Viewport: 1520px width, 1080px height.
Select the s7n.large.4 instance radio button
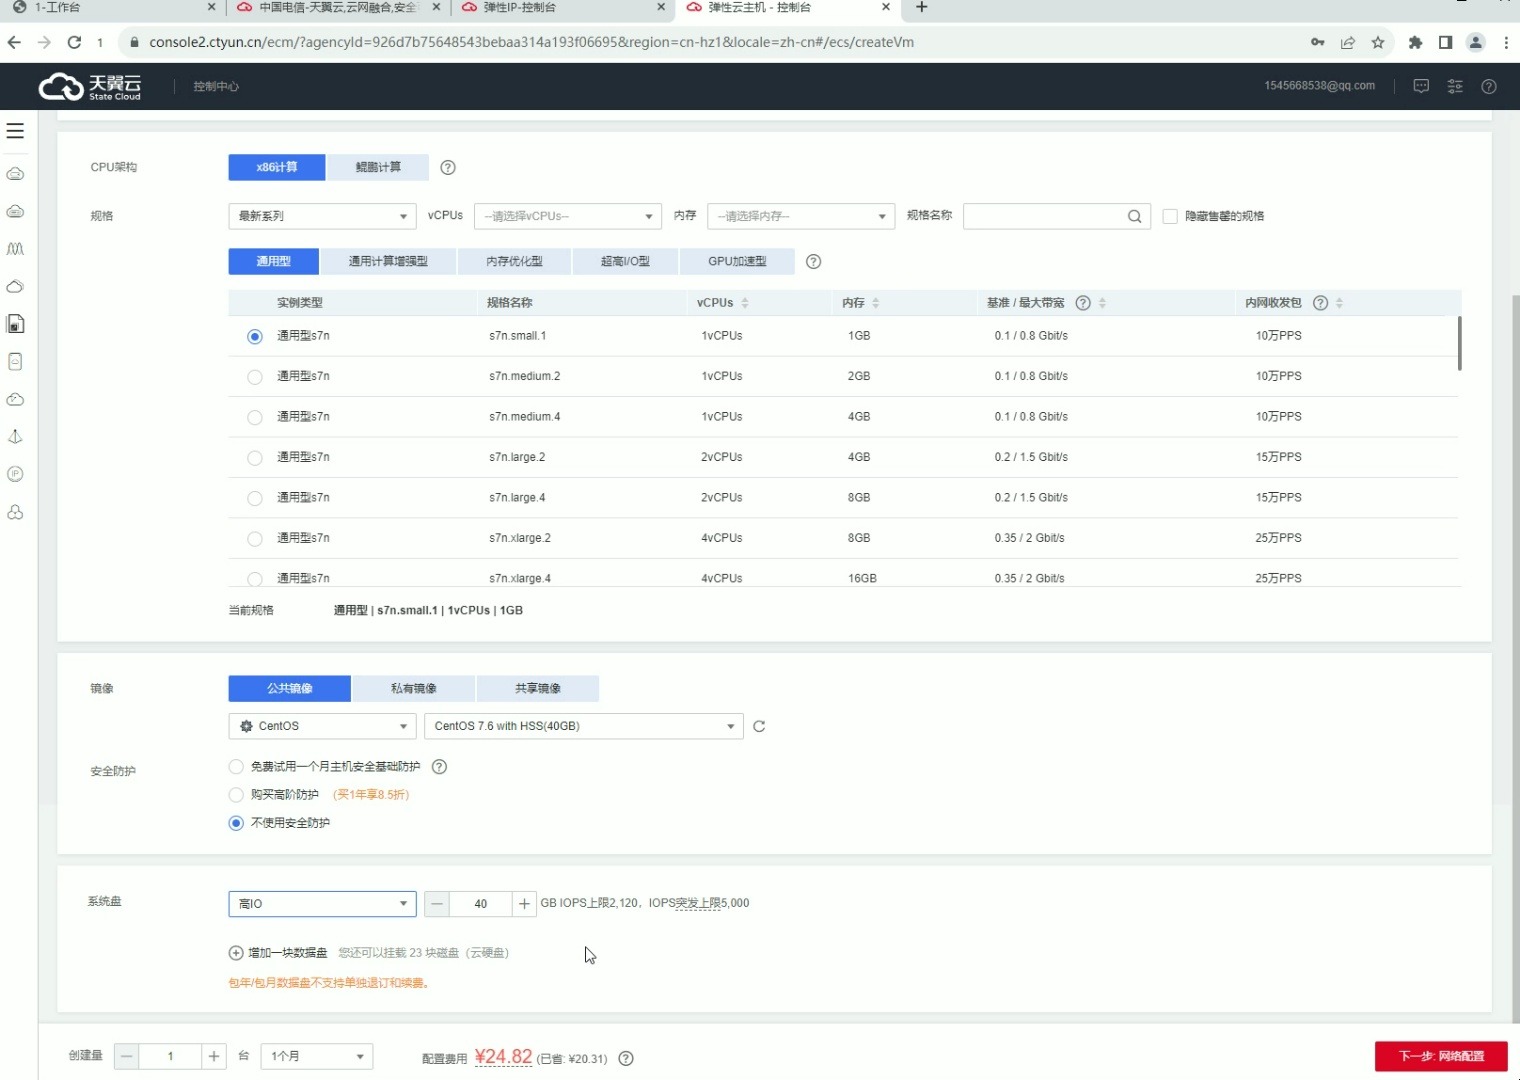(255, 498)
